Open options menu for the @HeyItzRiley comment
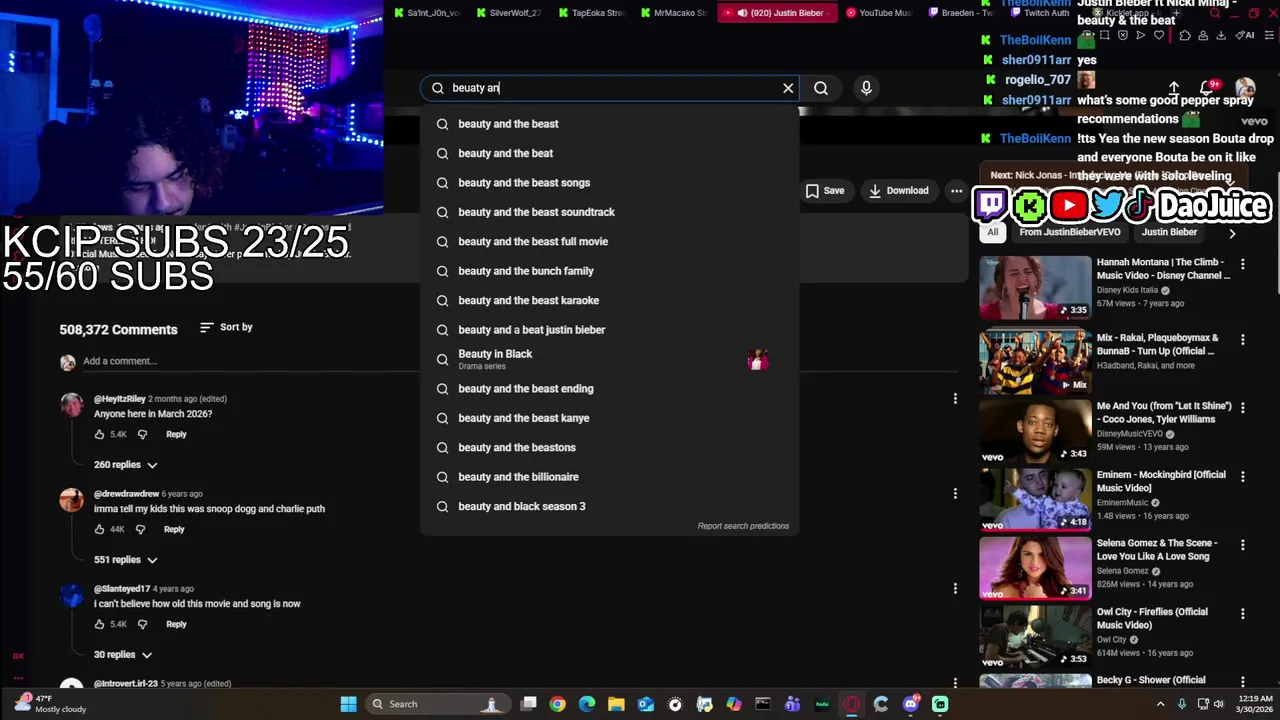Screen dimensions: 1280x720 click(x=955, y=399)
